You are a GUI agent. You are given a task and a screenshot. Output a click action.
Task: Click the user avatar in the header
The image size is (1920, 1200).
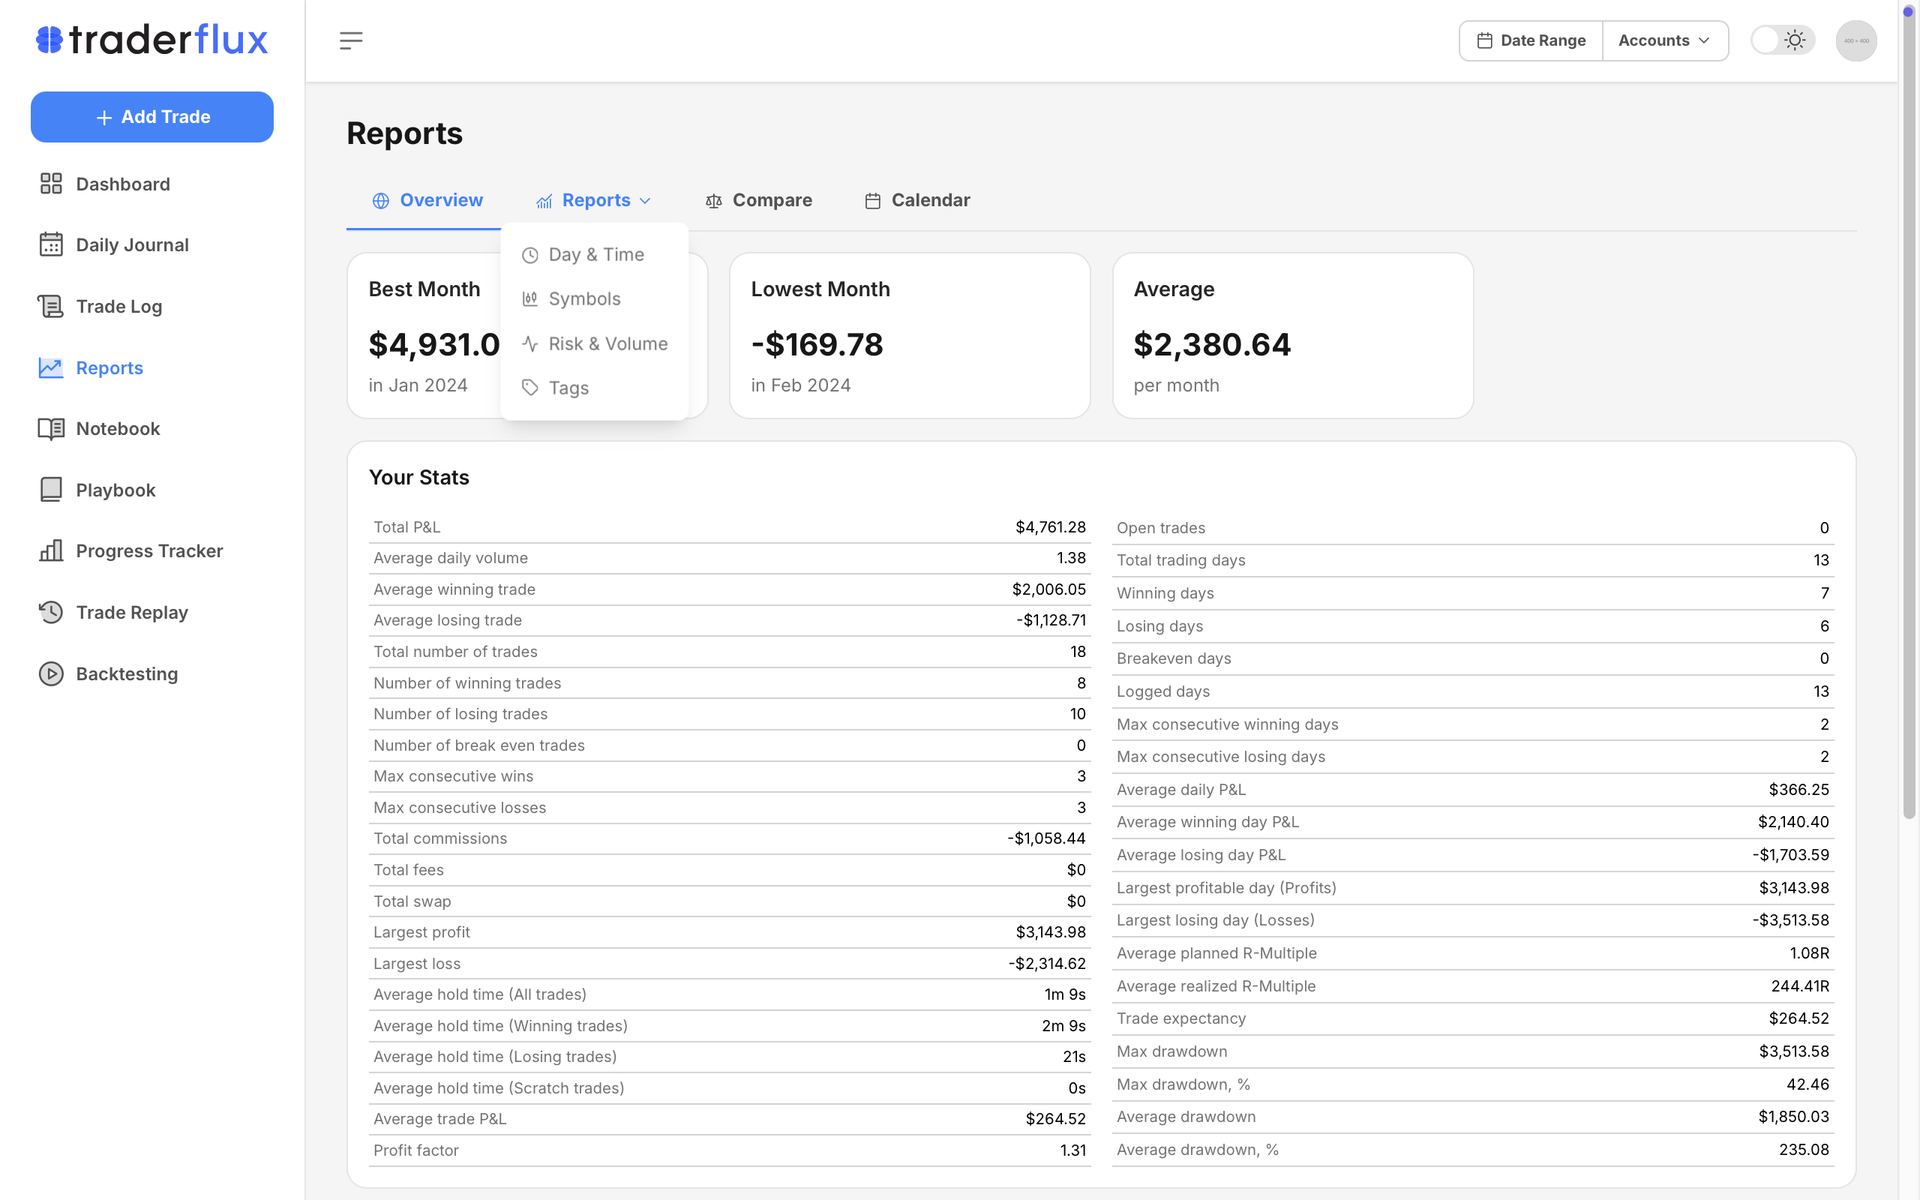[x=1855, y=41]
